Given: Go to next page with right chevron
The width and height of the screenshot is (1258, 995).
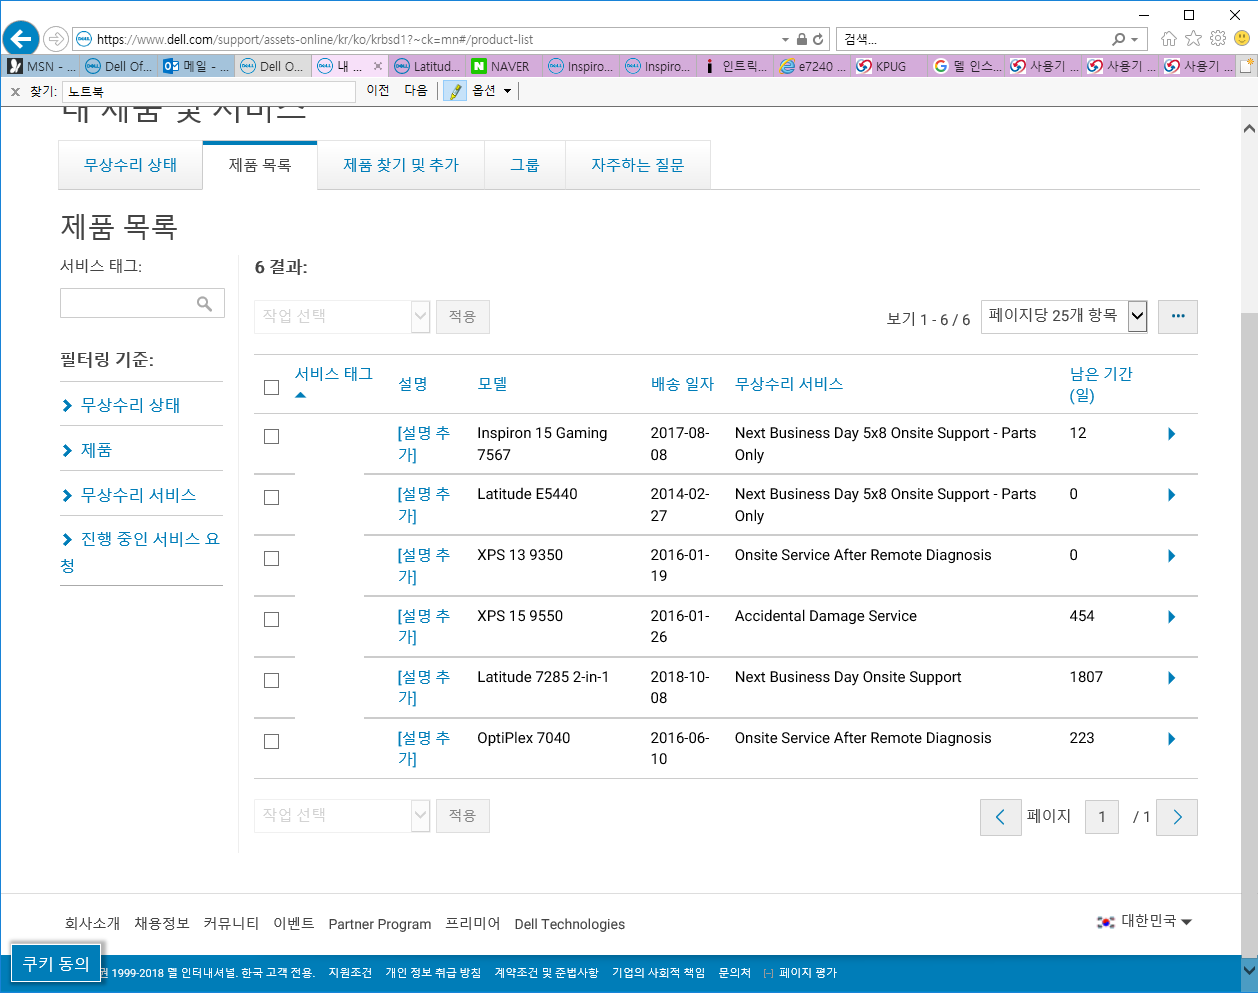Looking at the screenshot, I should [x=1177, y=817].
